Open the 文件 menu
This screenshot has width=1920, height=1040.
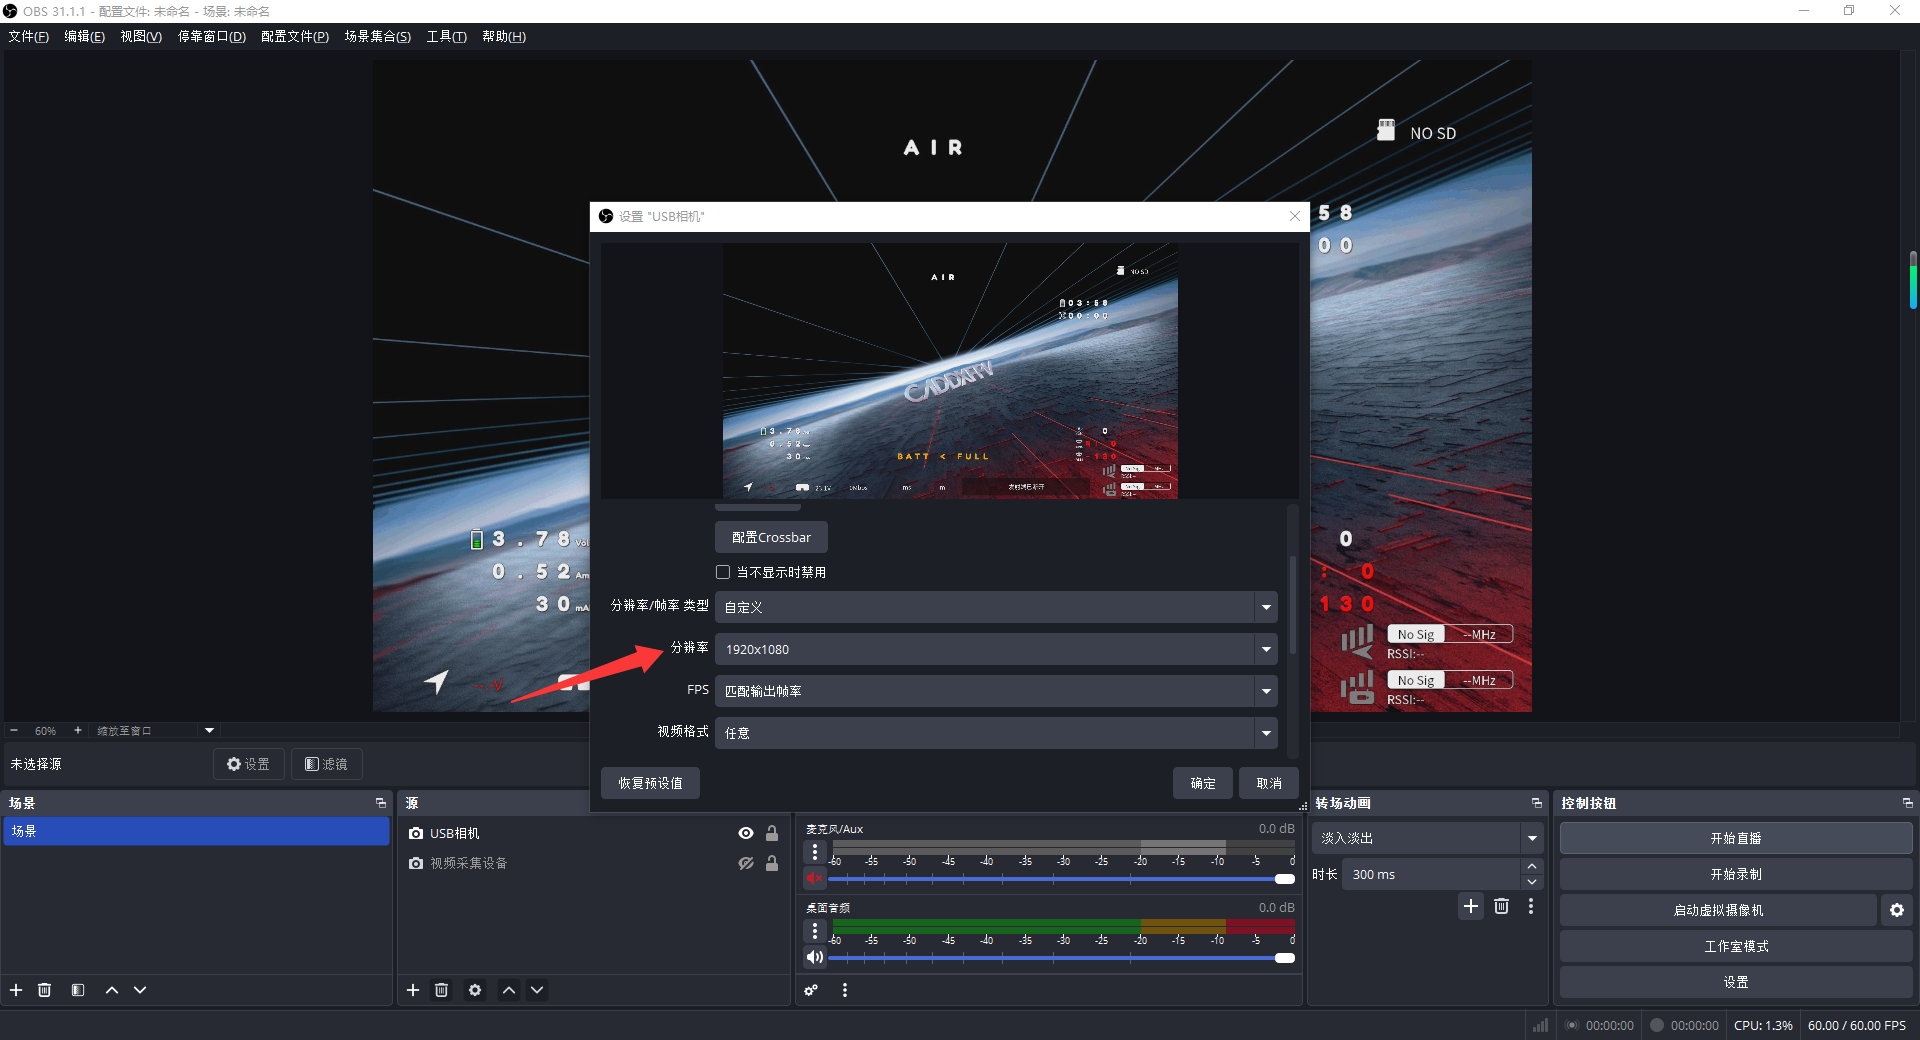[x=29, y=36]
